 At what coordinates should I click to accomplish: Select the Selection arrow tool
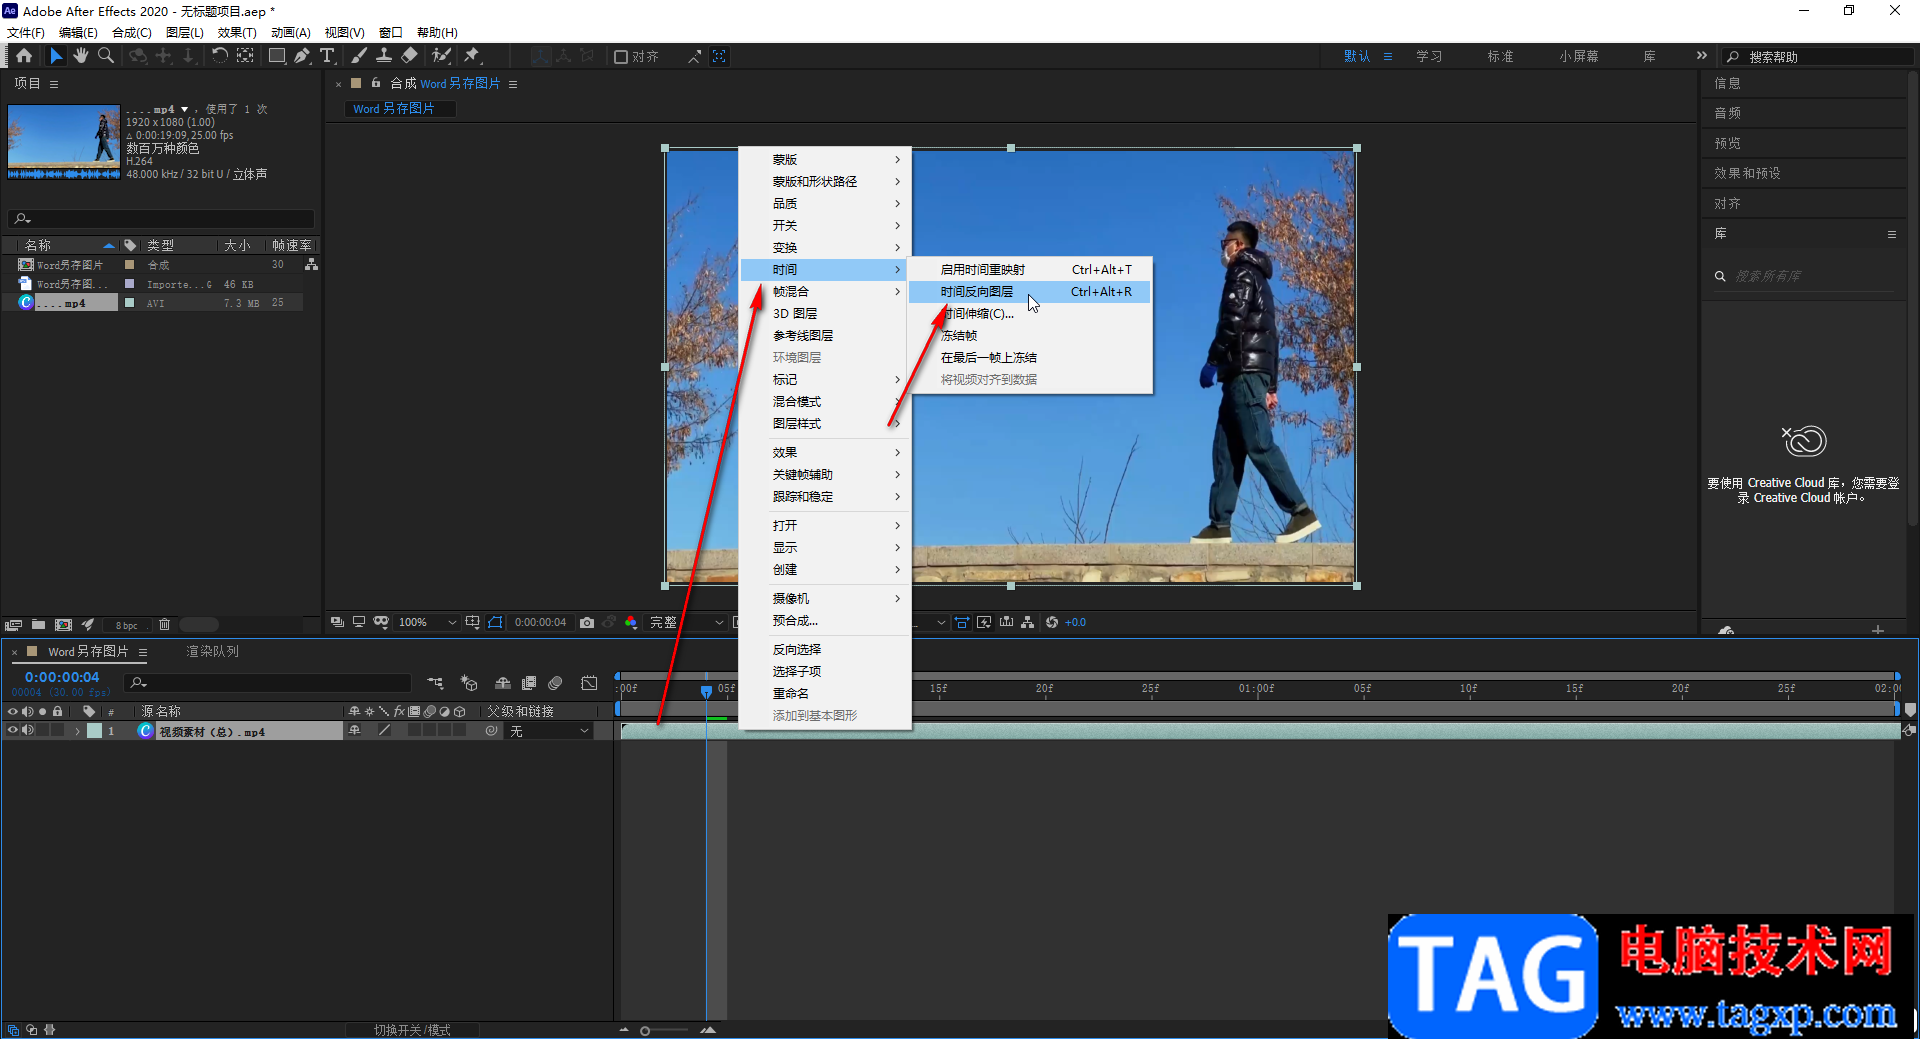pos(56,56)
